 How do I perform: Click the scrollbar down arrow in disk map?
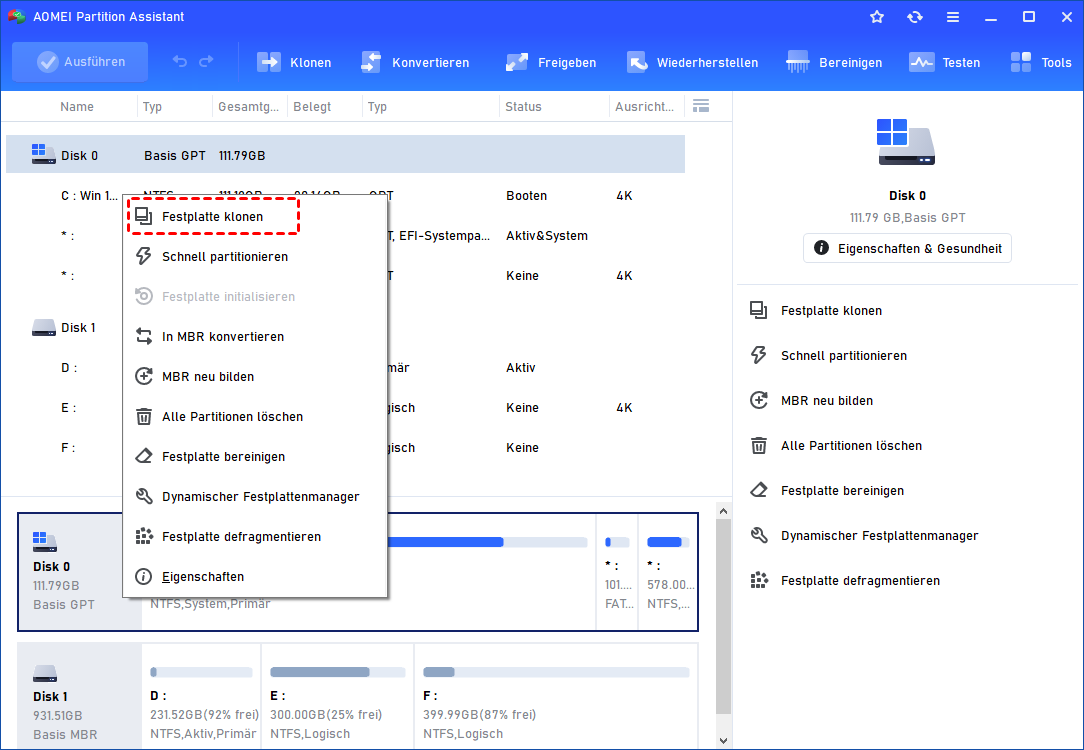coord(723,740)
